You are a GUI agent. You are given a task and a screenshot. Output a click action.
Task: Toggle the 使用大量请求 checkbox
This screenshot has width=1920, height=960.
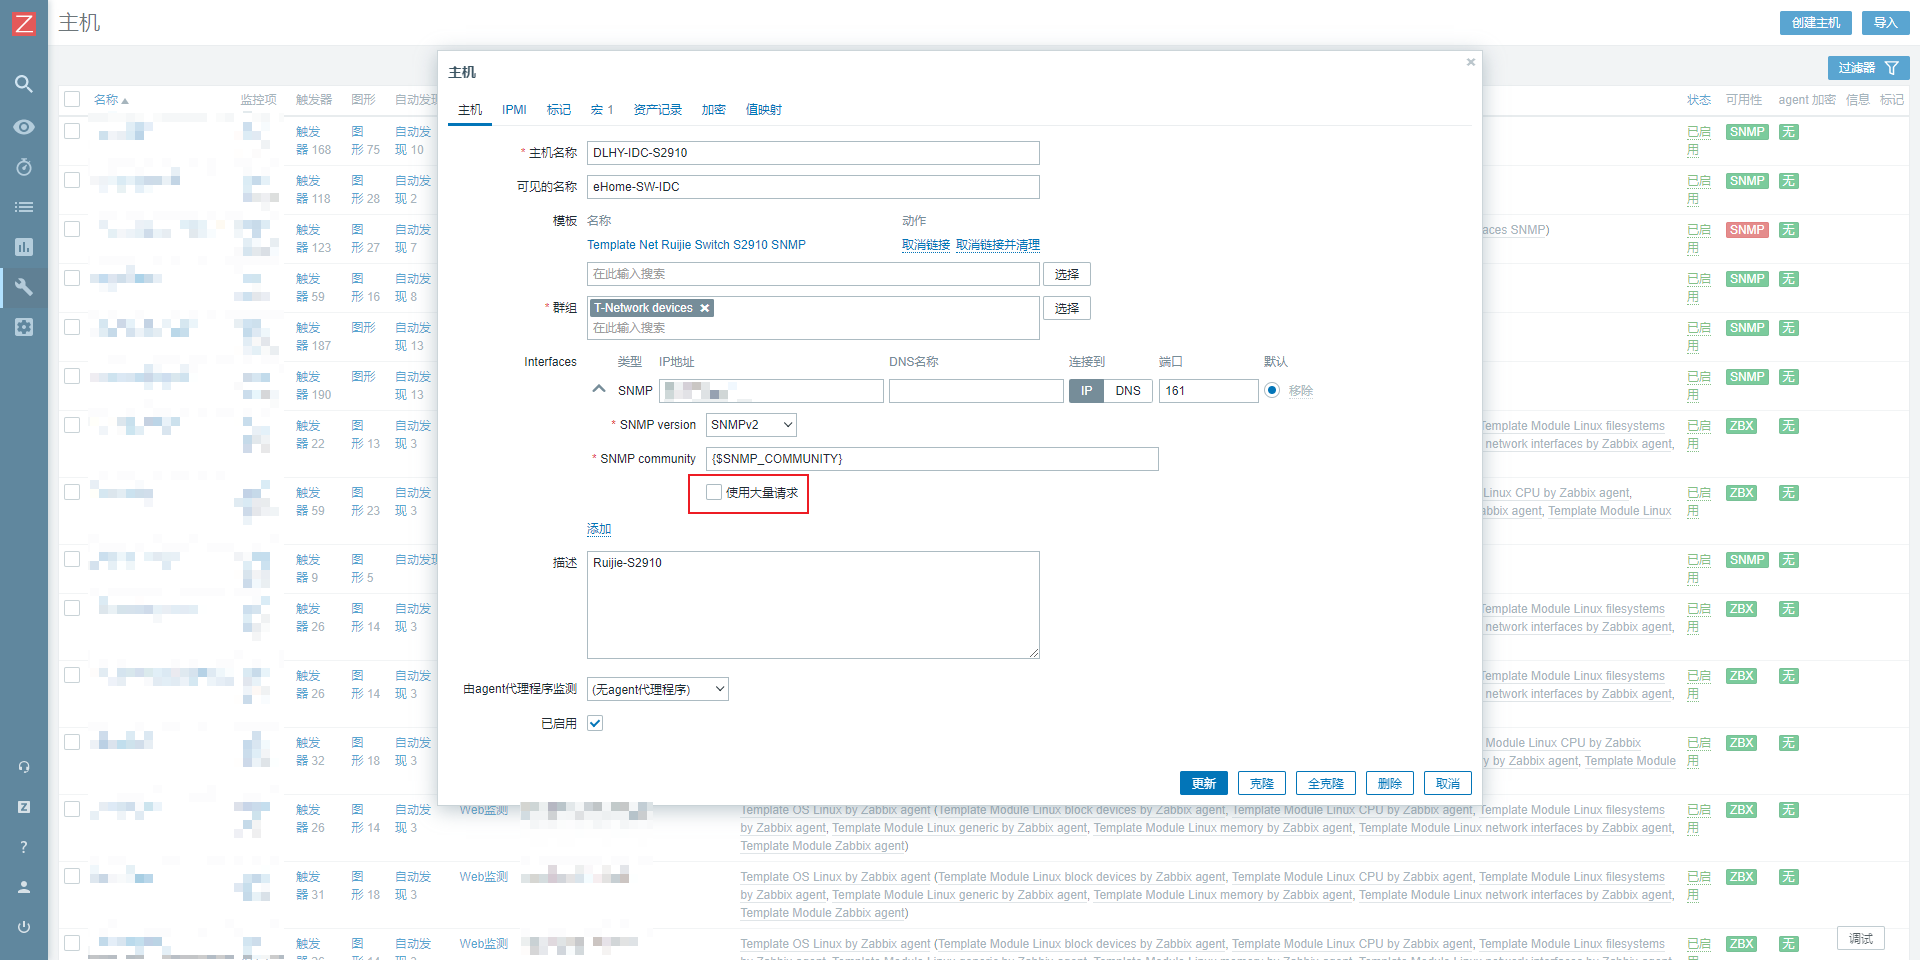[x=714, y=492]
